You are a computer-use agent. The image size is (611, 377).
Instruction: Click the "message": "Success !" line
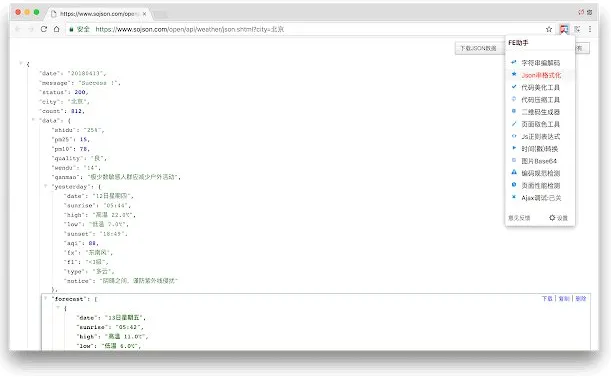[x=80, y=83]
